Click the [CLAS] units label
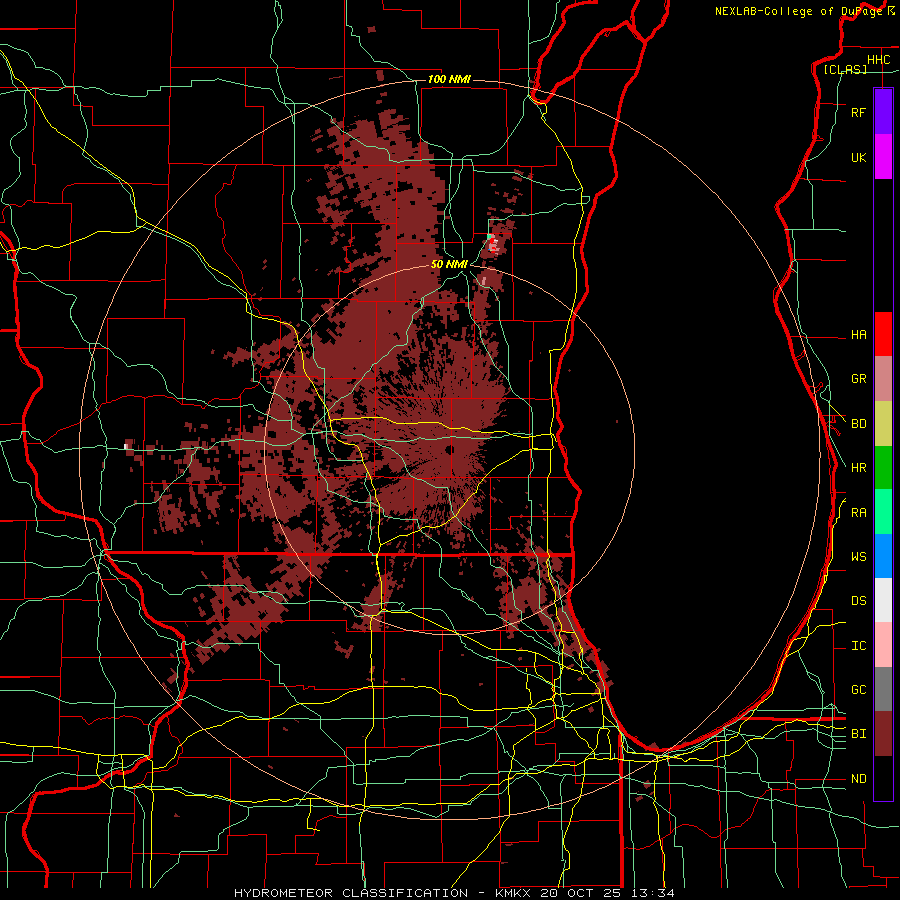 pyautogui.click(x=845, y=70)
